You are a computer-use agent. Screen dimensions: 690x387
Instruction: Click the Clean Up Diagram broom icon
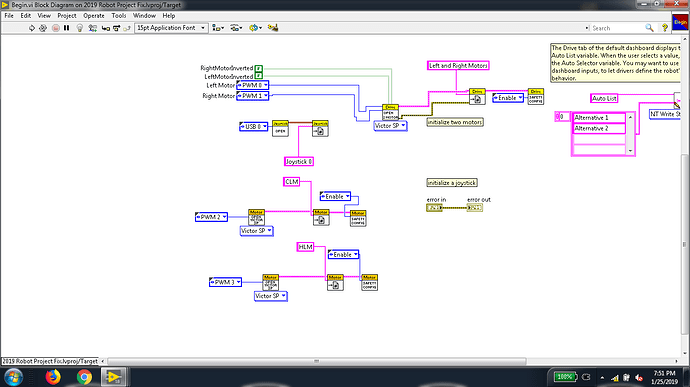(x=273, y=28)
